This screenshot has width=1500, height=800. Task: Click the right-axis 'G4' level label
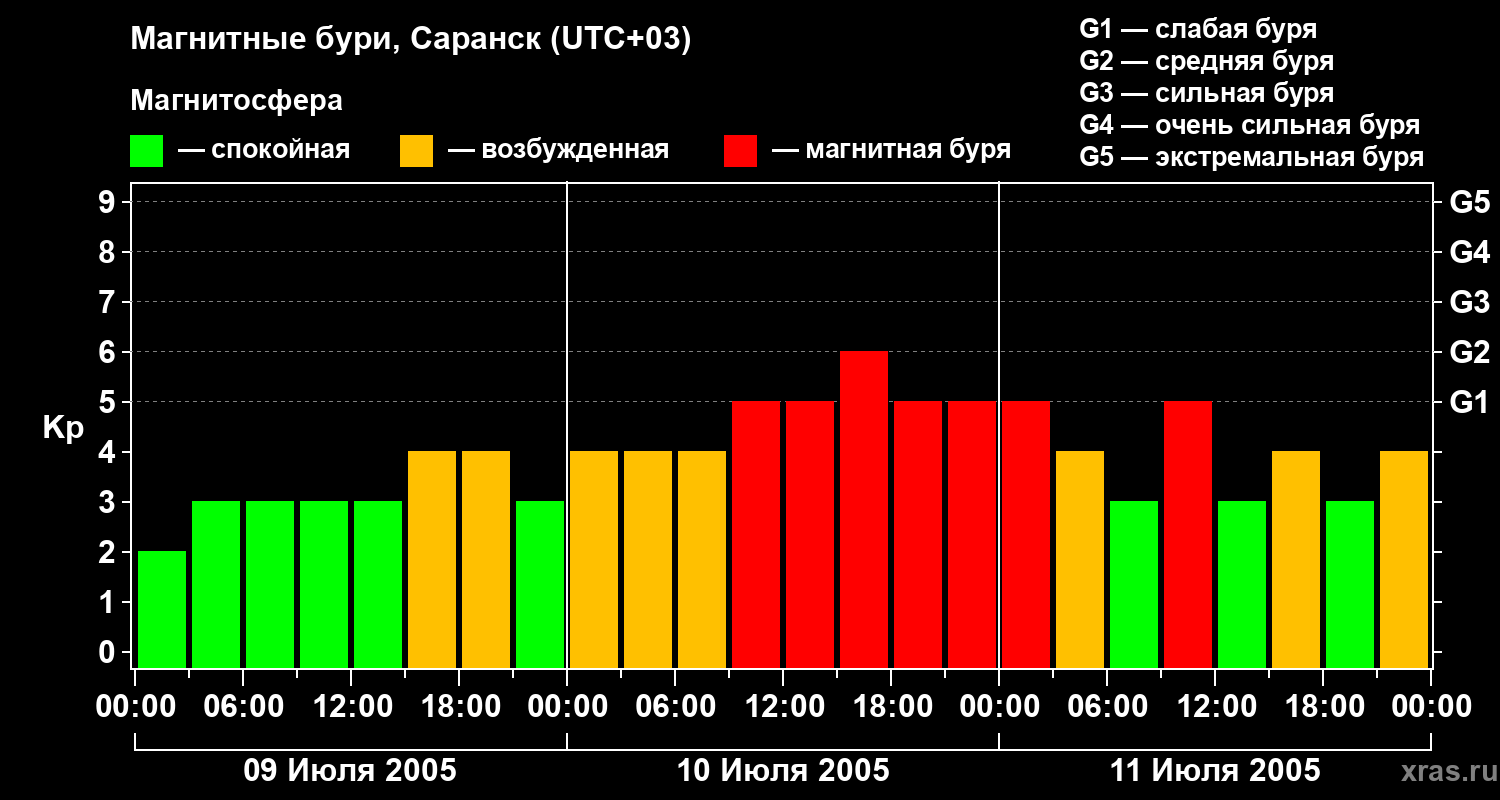click(x=1470, y=252)
